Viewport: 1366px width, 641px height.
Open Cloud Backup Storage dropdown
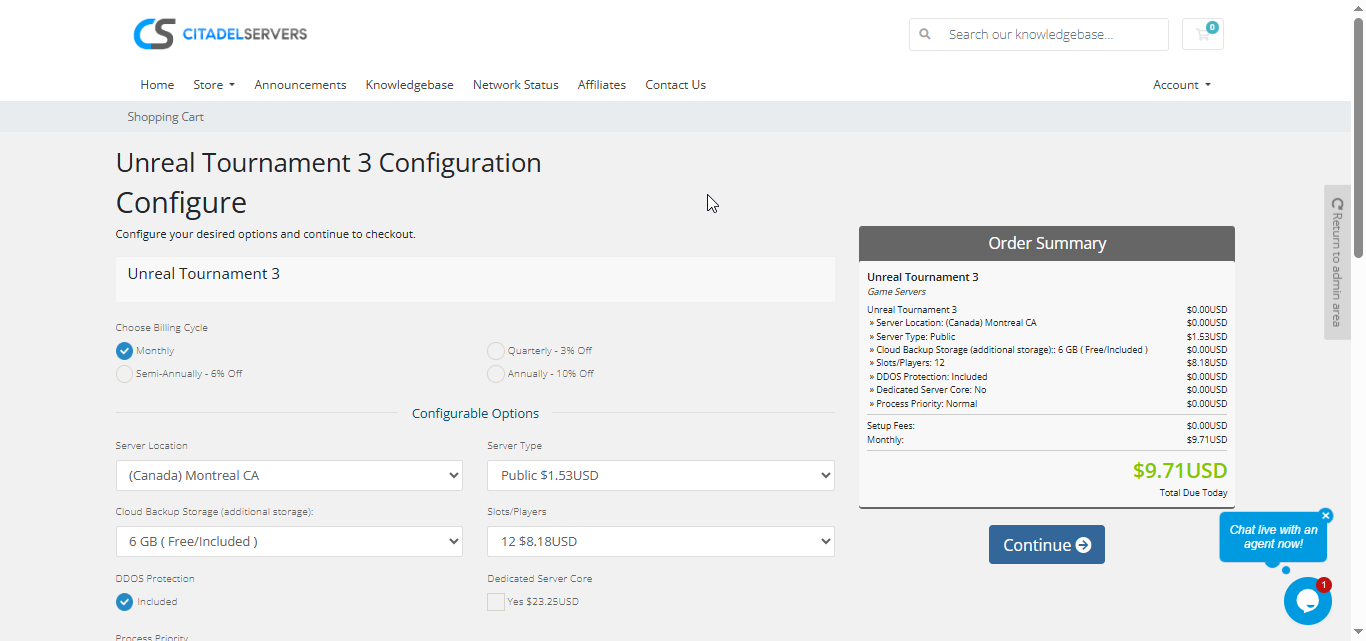[x=289, y=541]
